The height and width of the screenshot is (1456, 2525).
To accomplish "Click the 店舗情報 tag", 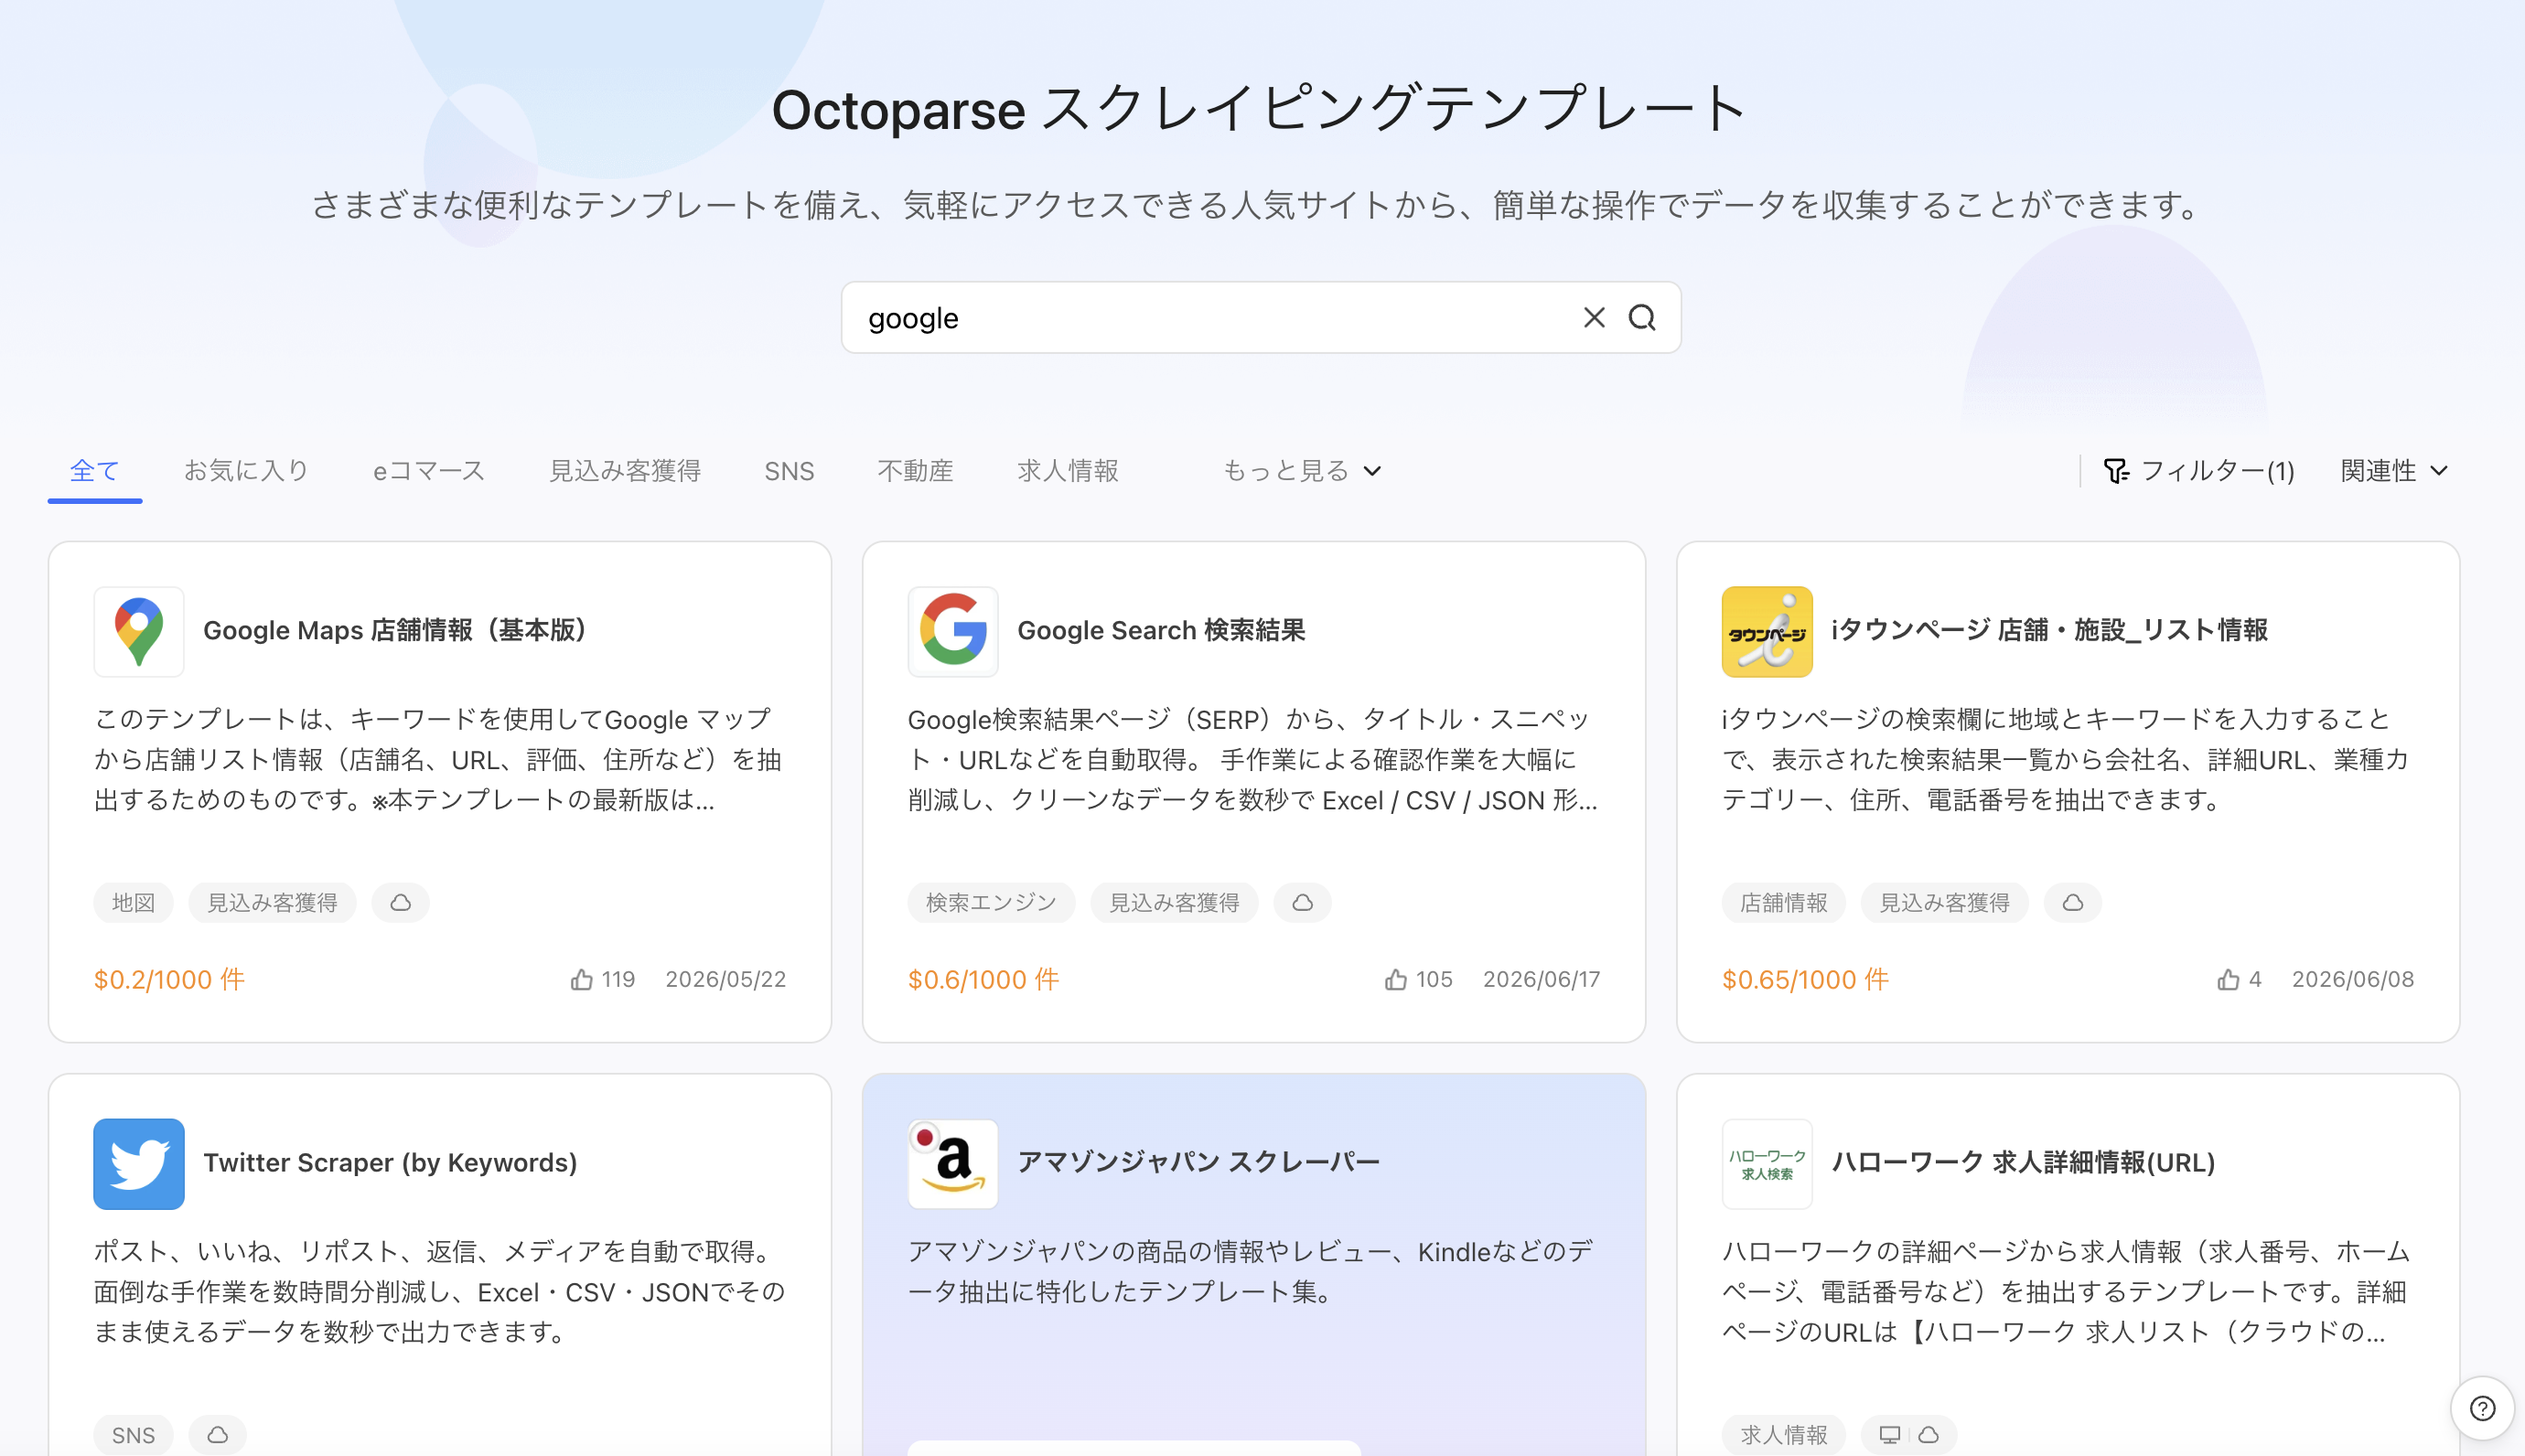I will (1783, 902).
